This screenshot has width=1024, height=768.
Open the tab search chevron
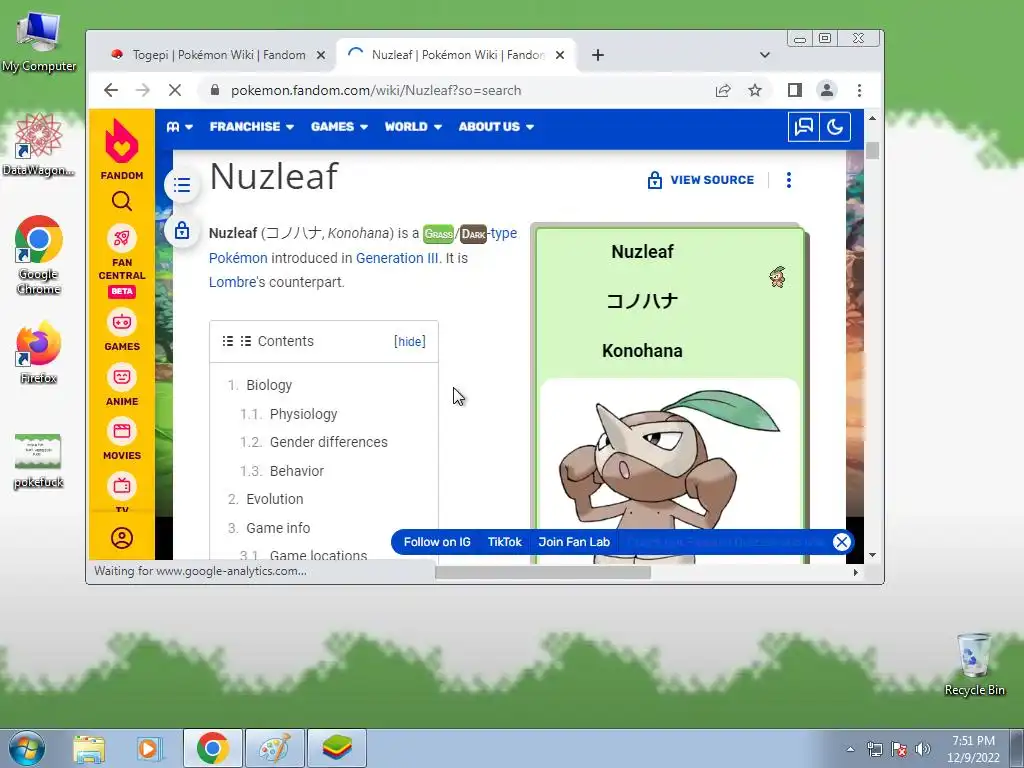click(x=765, y=55)
